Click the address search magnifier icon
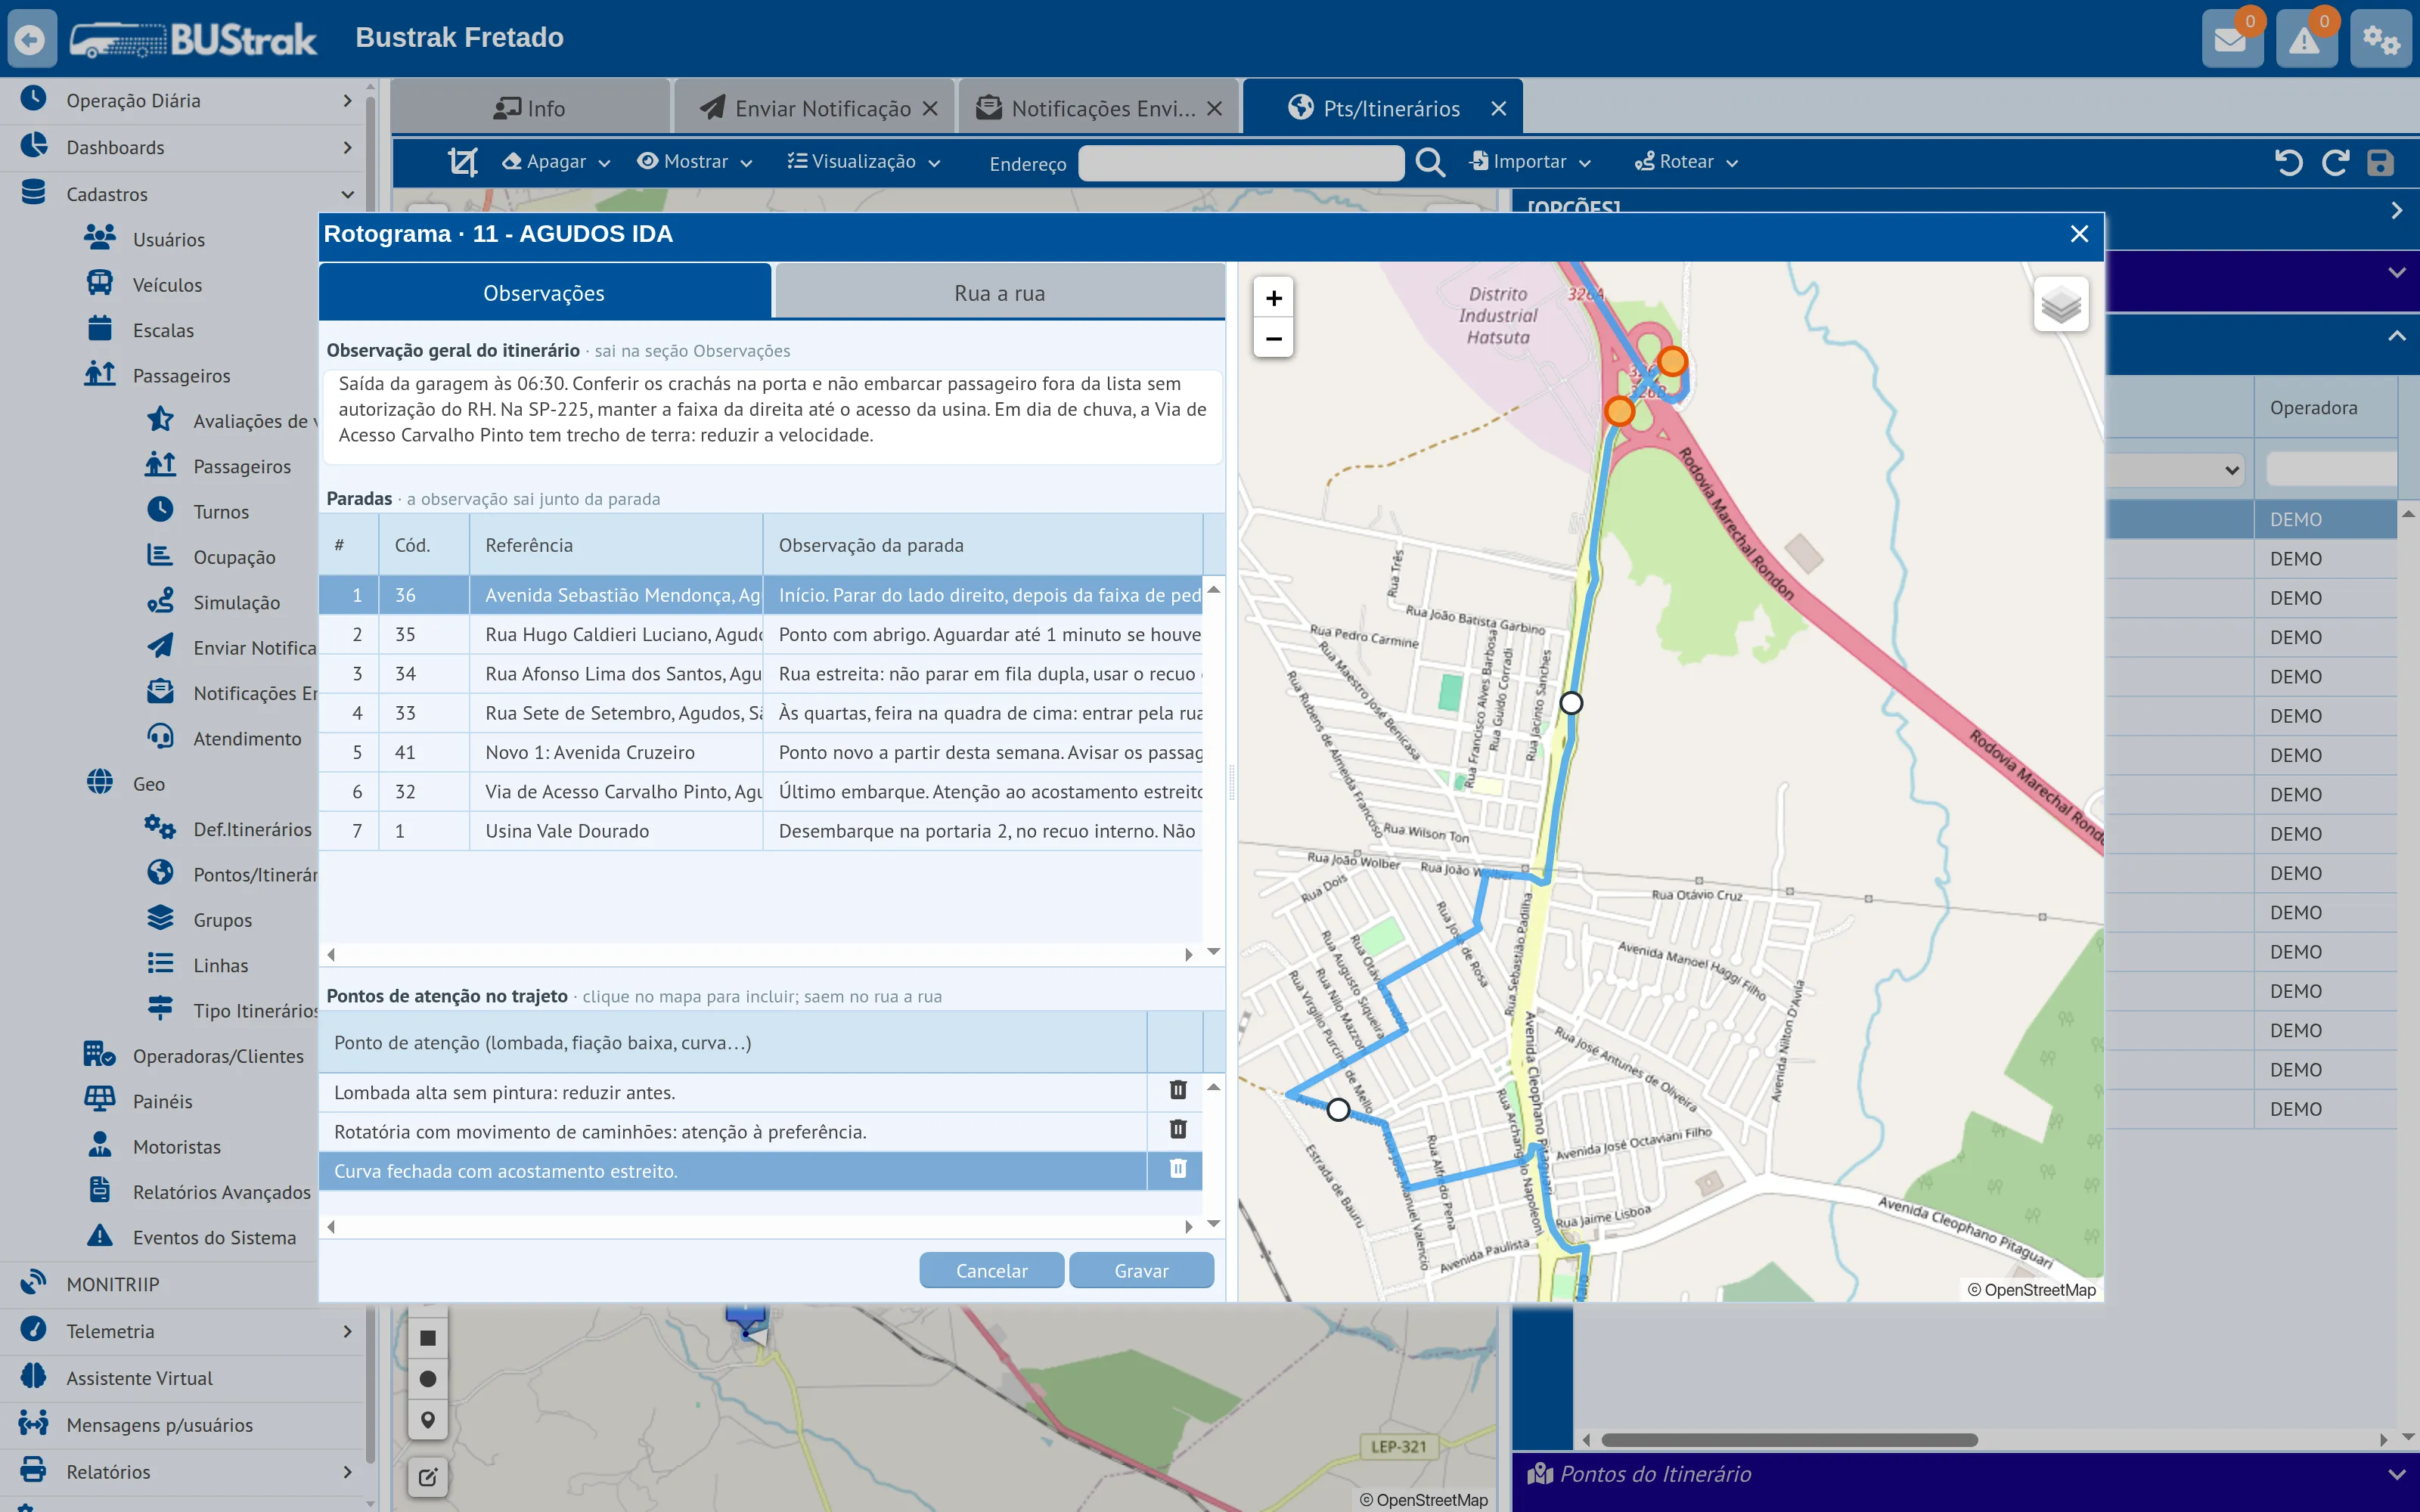 (x=1430, y=162)
